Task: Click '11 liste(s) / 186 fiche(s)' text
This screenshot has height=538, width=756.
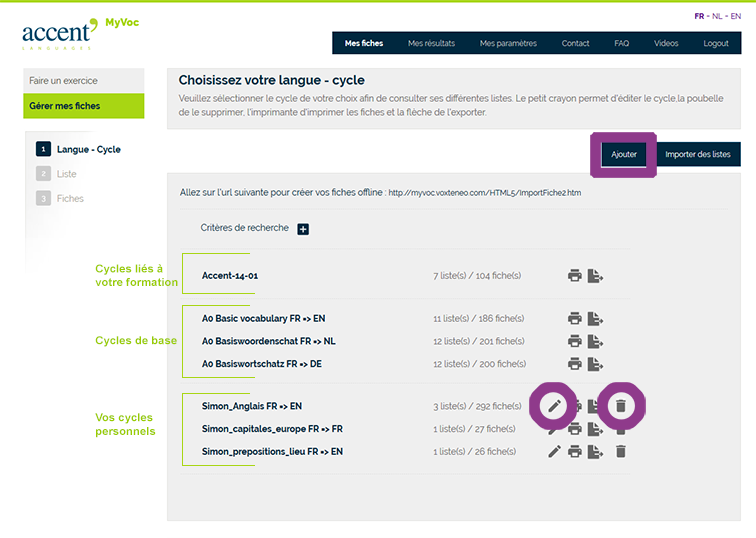Action: pyautogui.click(x=479, y=319)
